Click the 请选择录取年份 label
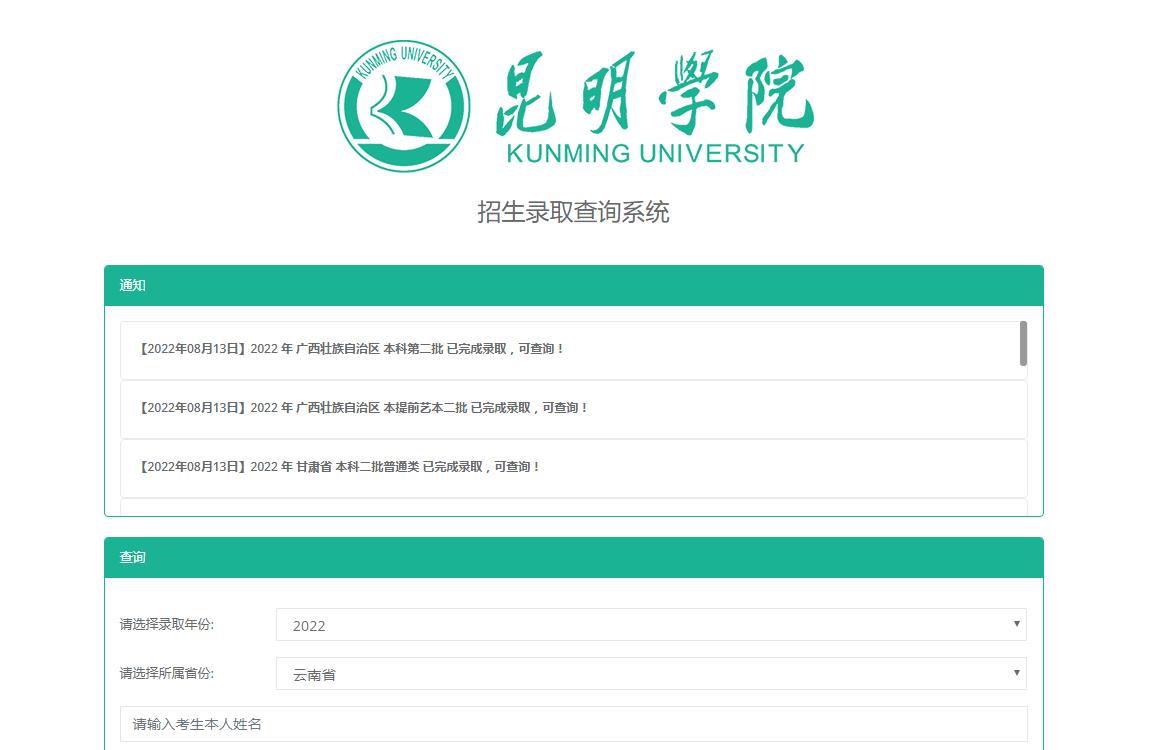The image size is (1150, 750). point(166,625)
